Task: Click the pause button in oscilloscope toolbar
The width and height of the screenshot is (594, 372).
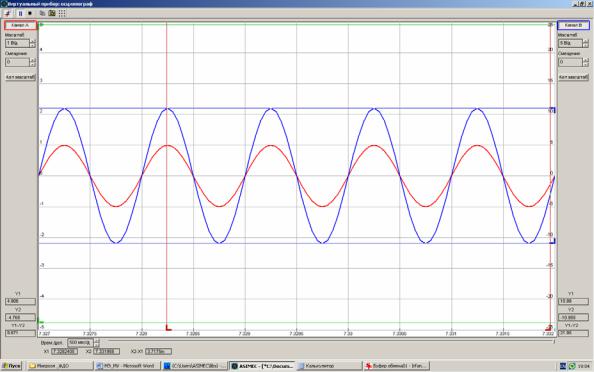Action: (20, 13)
